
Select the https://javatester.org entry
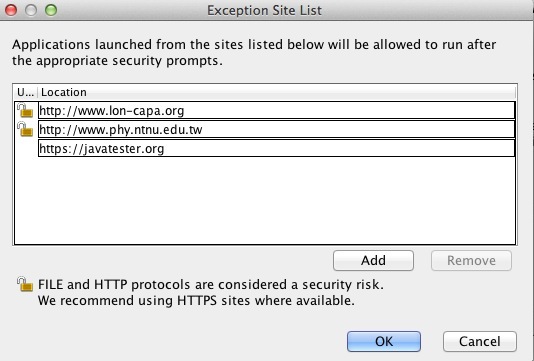pos(276,148)
